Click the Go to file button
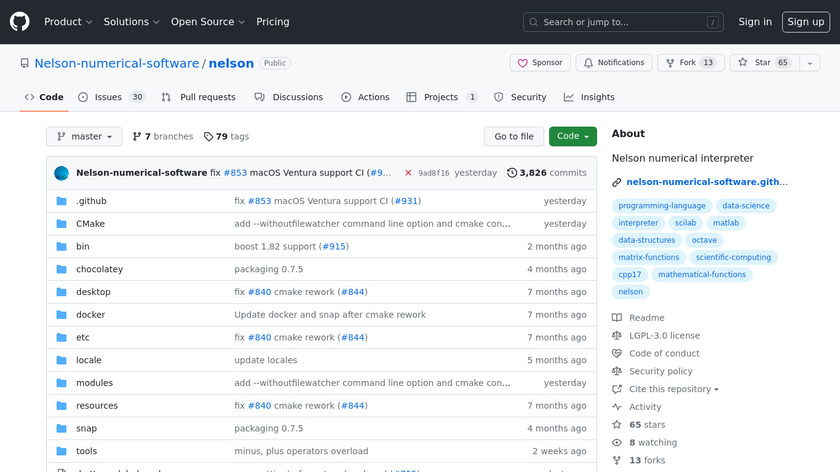 click(514, 137)
